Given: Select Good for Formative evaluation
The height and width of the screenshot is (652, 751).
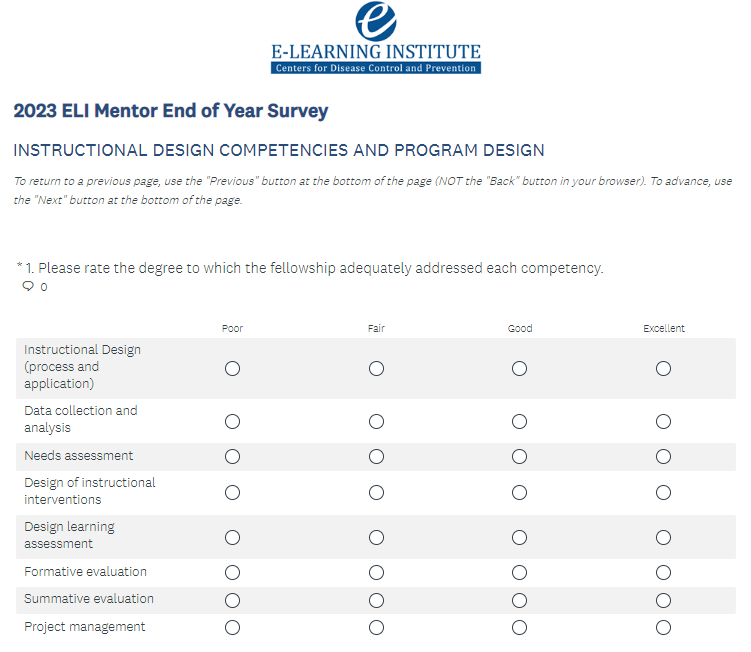Looking at the screenshot, I should click(519, 573).
